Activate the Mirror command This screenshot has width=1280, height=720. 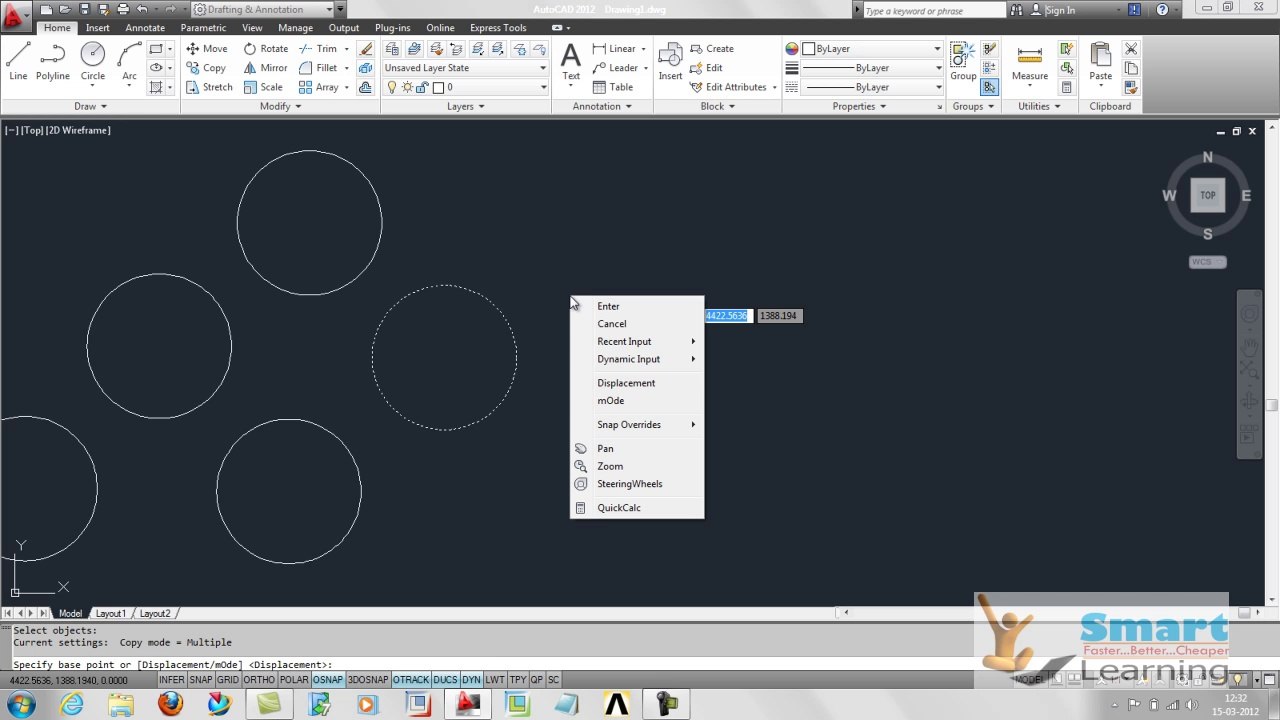coord(265,68)
